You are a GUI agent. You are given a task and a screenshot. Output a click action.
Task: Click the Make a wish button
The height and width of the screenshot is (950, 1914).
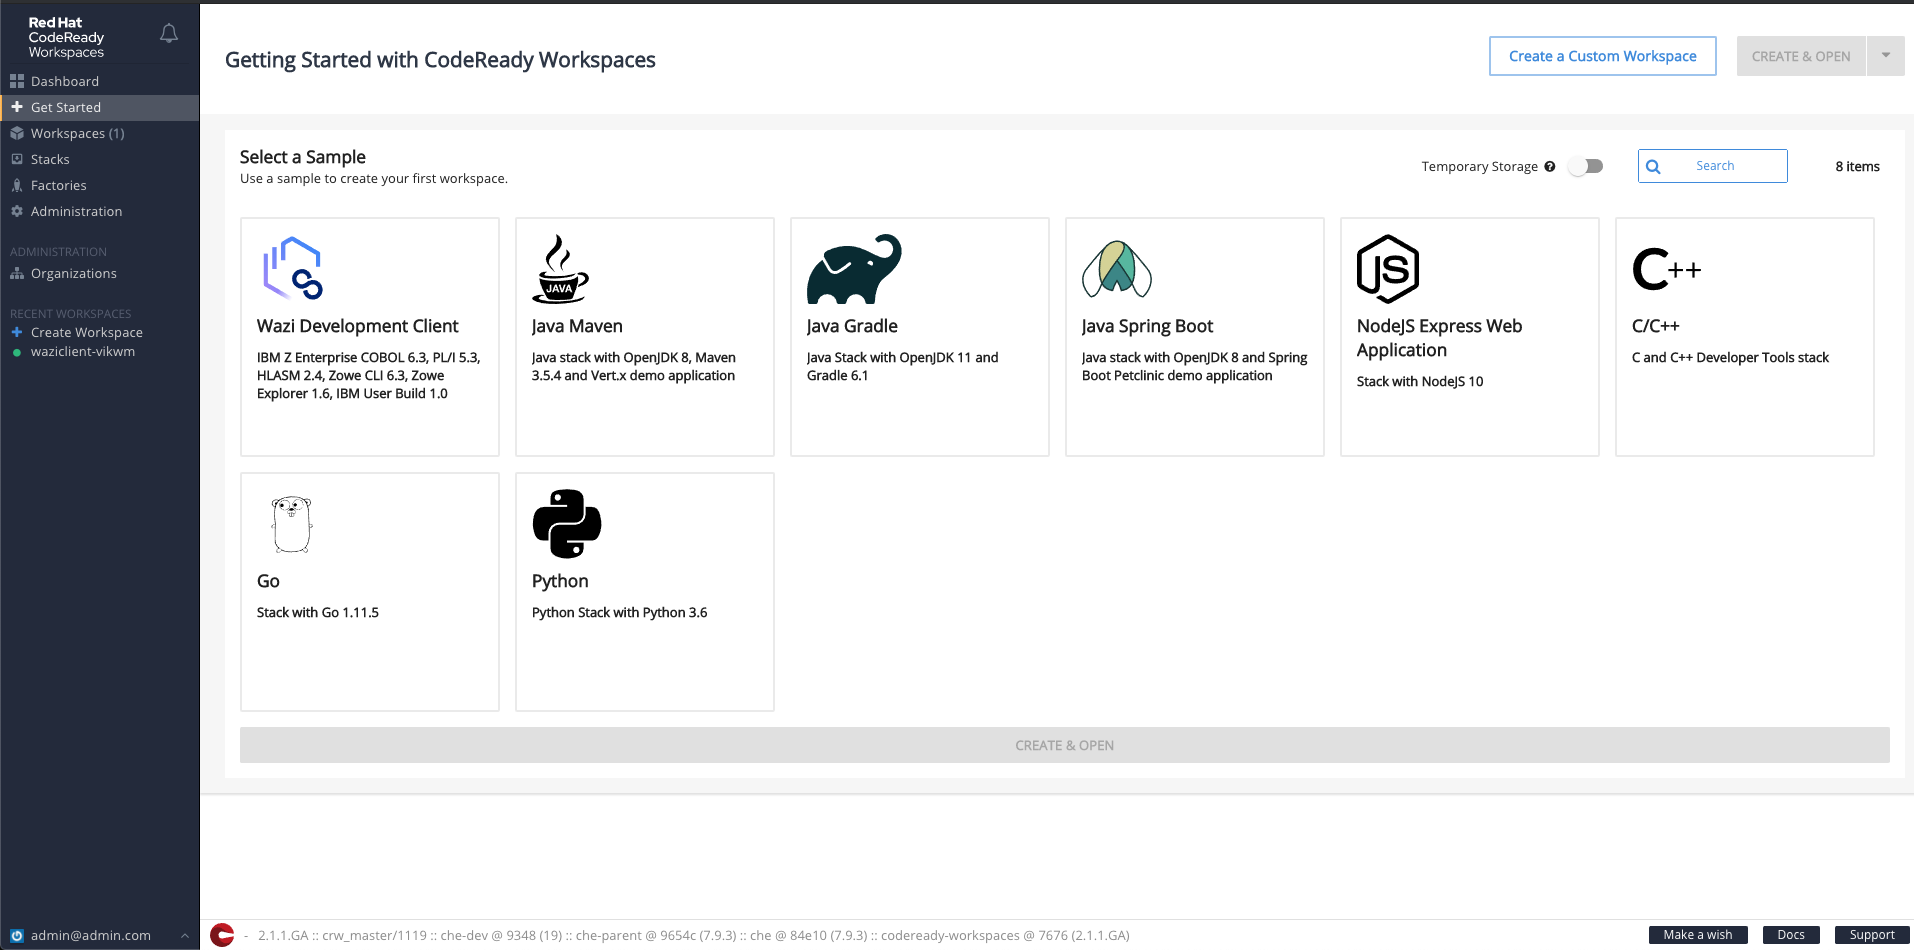point(1698,935)
